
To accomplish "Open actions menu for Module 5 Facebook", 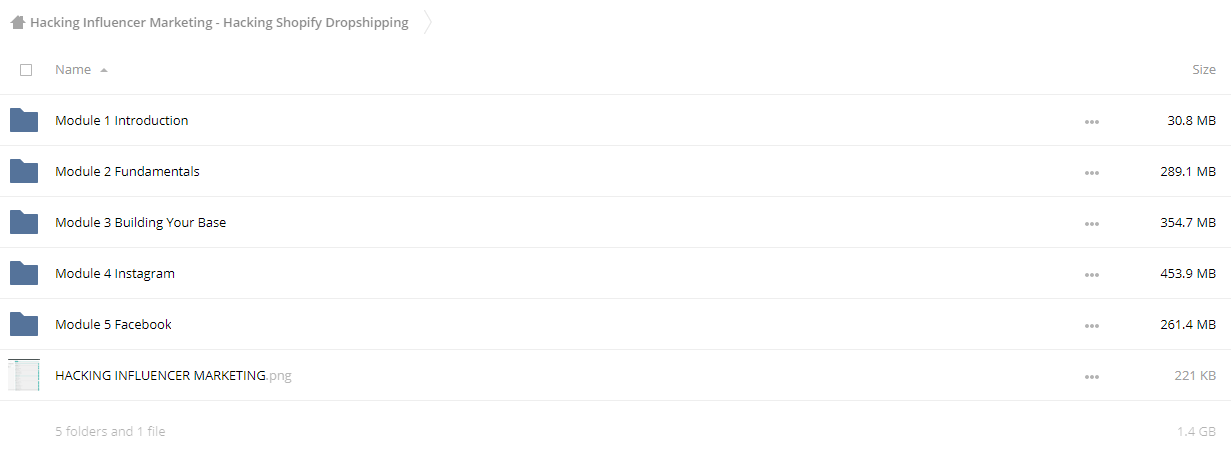I will 1091,325.
